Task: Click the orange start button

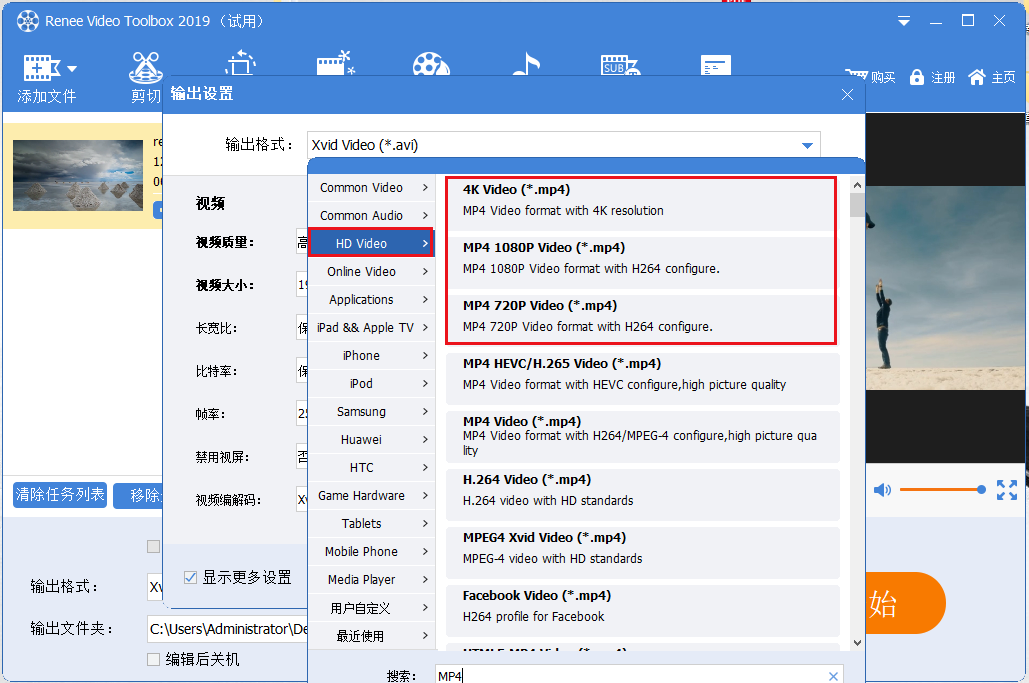Action: click(x=905, y=602)
